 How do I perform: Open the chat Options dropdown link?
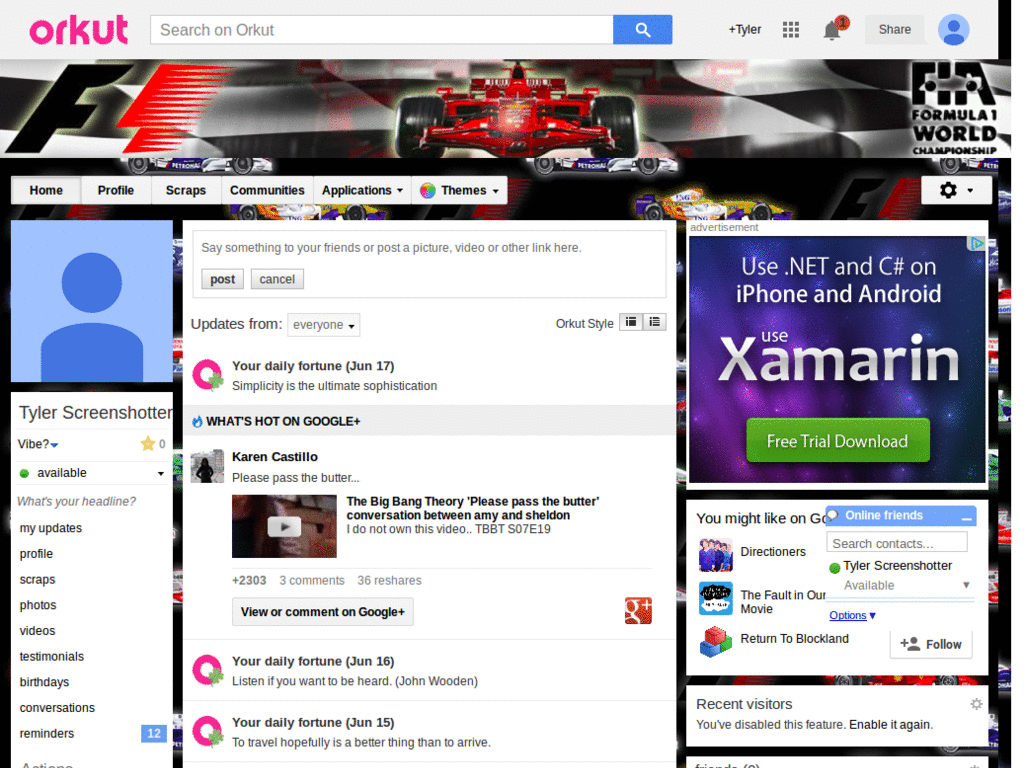pyautogui.click(x=852, y=615)
